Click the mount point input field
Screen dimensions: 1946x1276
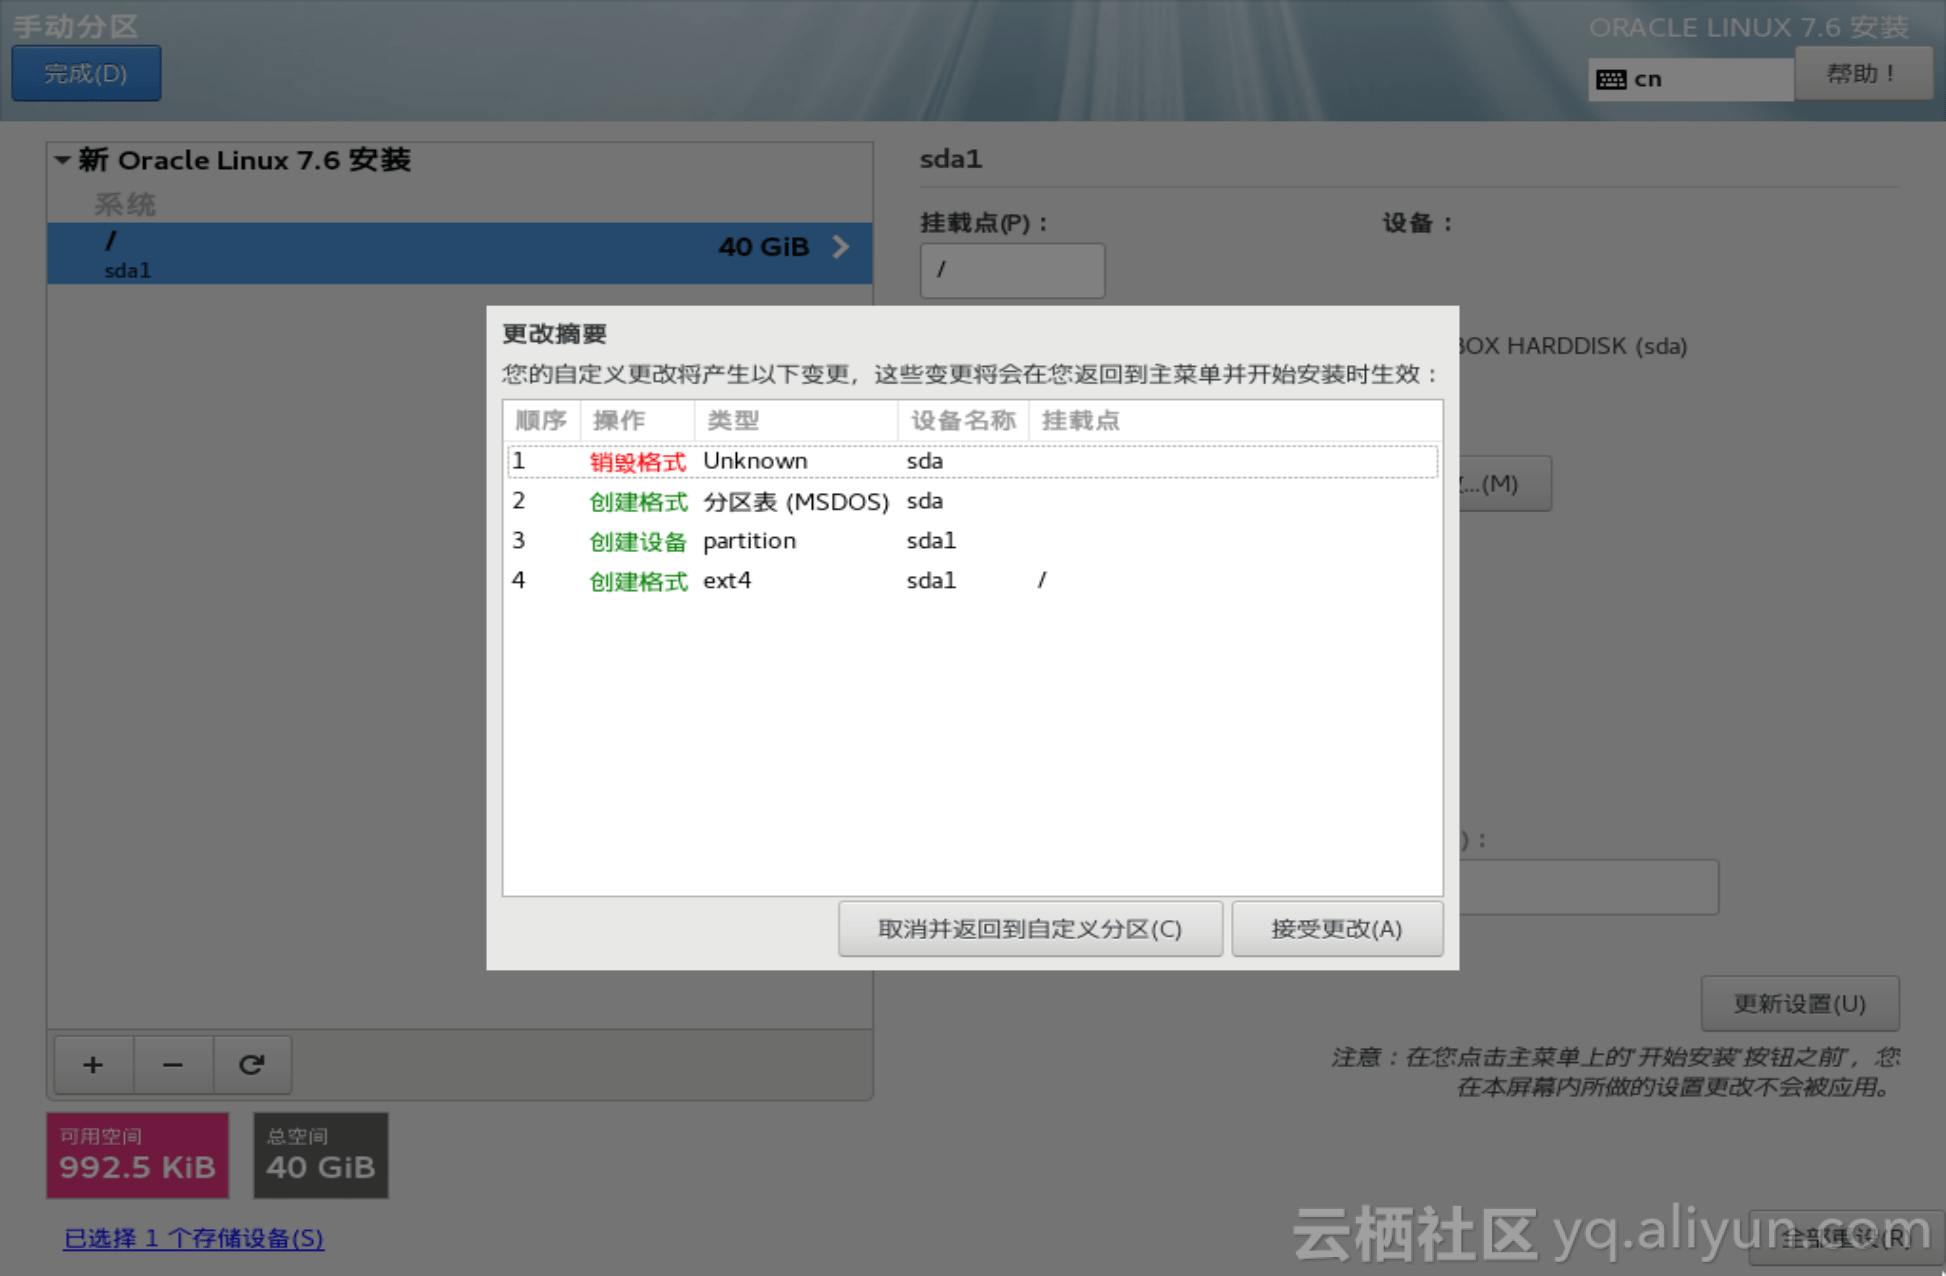pyautogui.click(x=1011, y=270)
